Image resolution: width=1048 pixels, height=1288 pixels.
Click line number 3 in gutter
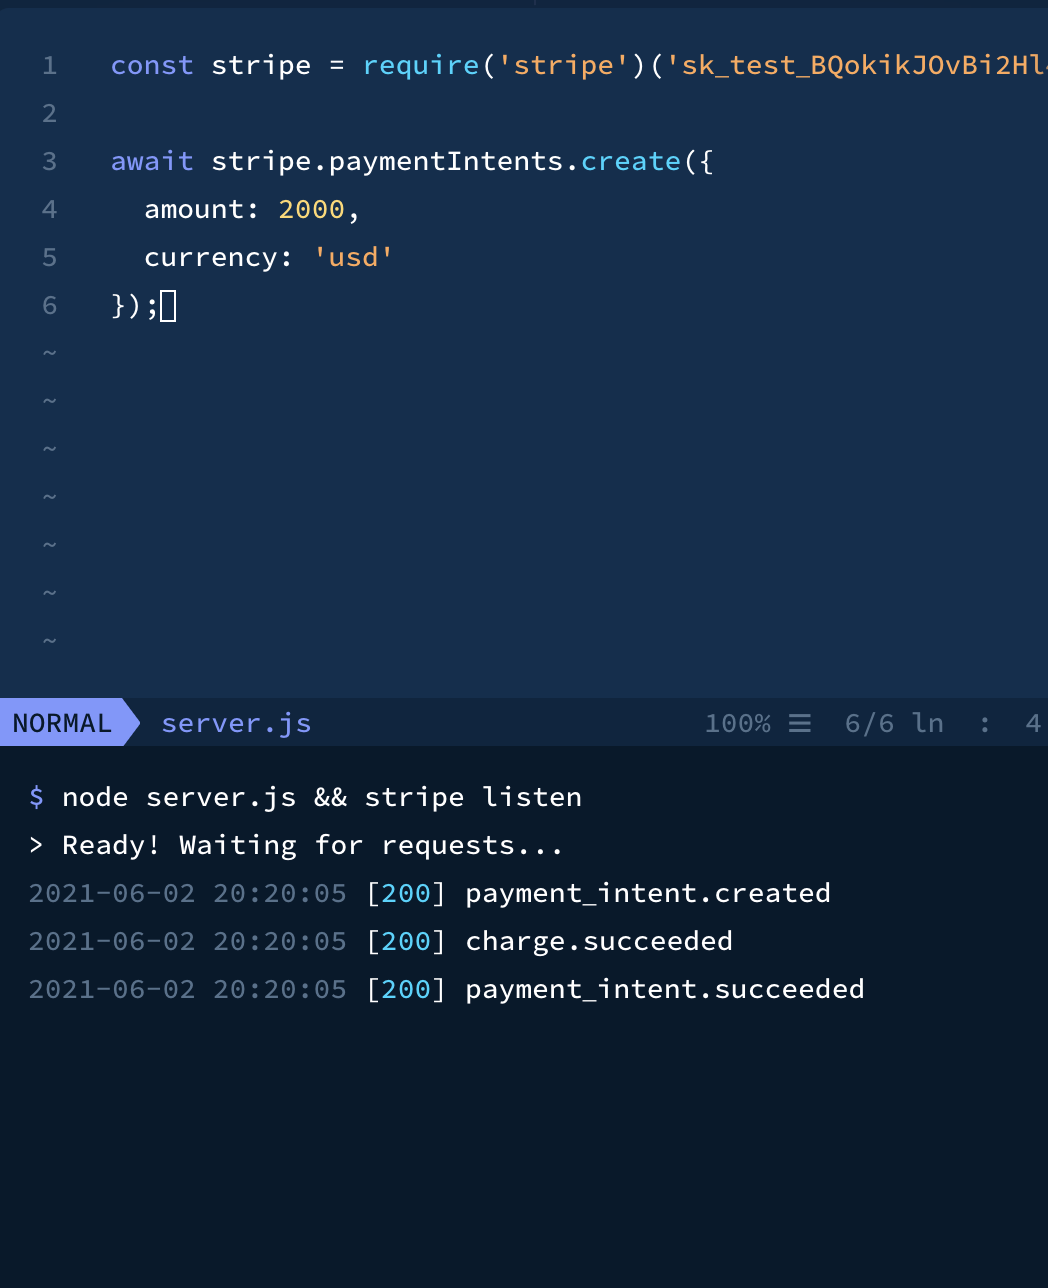(49, 162)
